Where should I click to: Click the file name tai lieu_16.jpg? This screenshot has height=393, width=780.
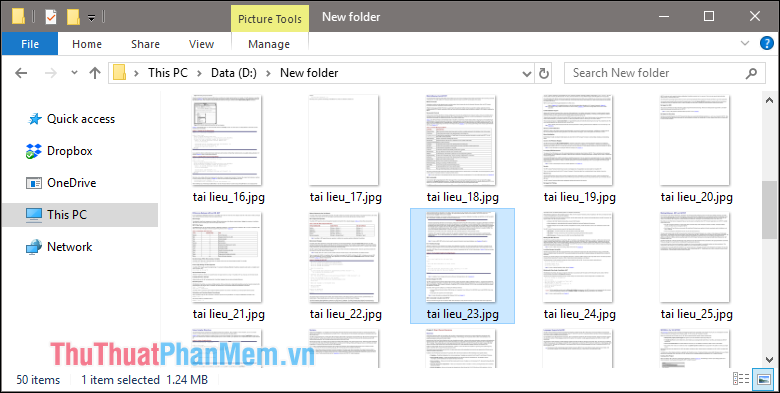[229, 197]
